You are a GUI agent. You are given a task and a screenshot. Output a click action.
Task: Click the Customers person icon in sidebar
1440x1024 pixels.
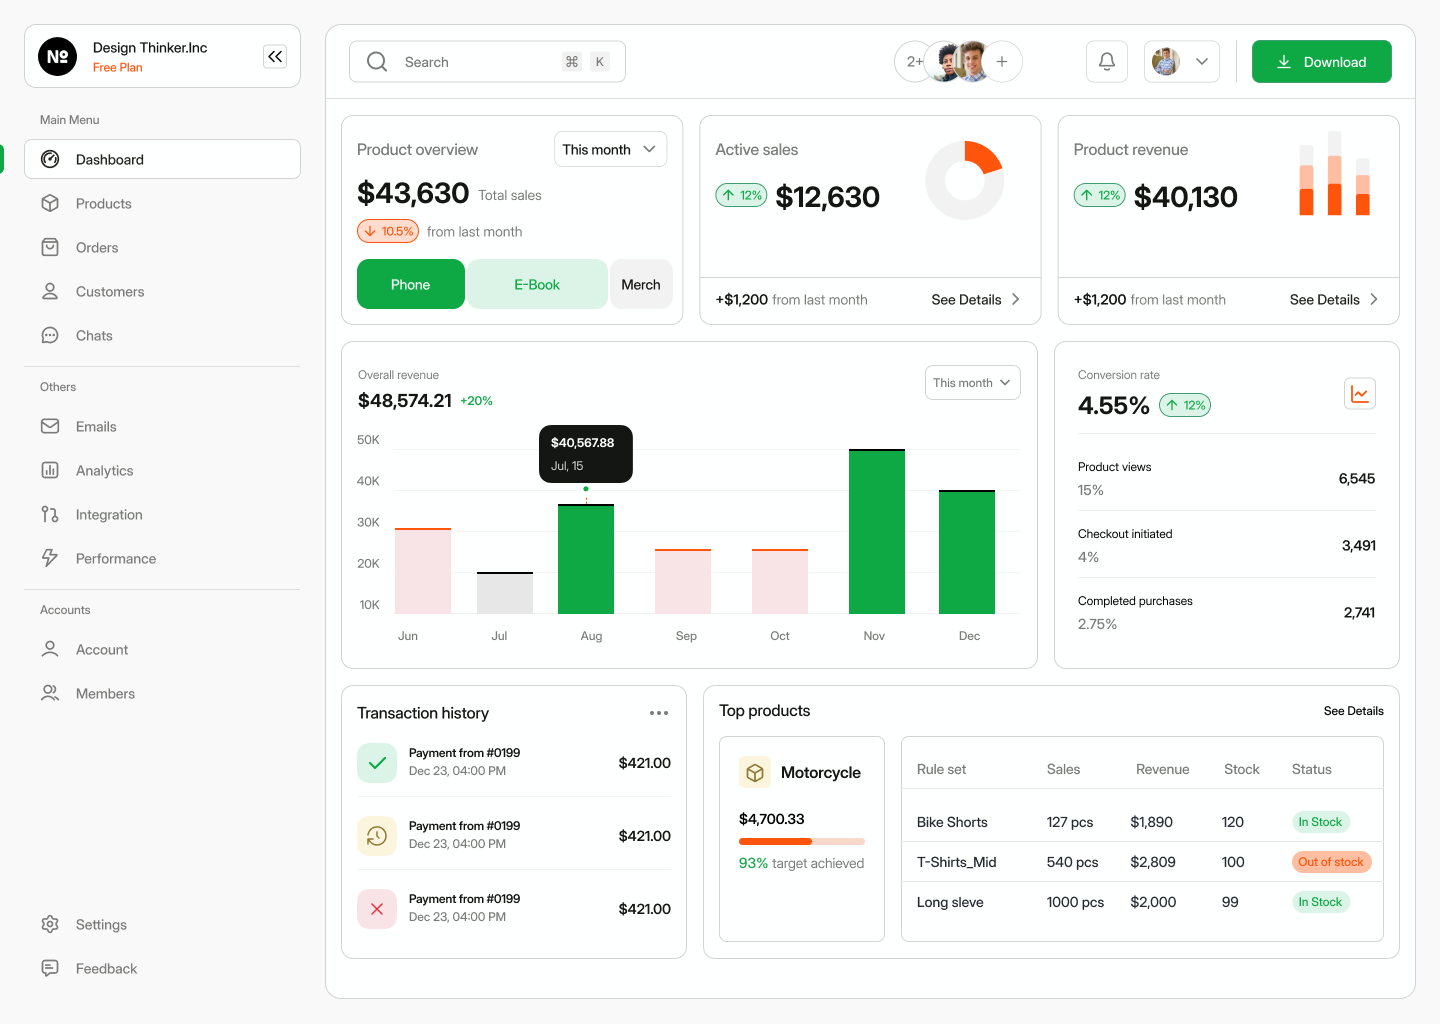coord(50,291)
